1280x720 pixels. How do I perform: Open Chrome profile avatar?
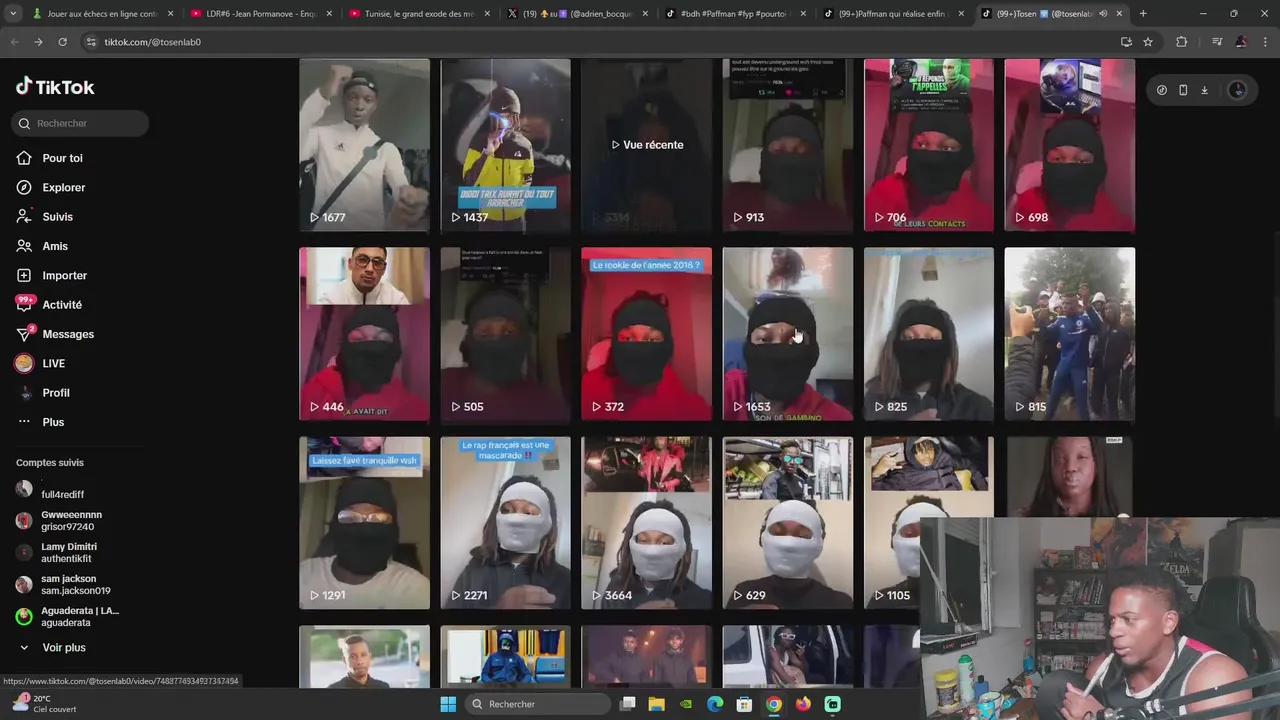(1241, 42)
